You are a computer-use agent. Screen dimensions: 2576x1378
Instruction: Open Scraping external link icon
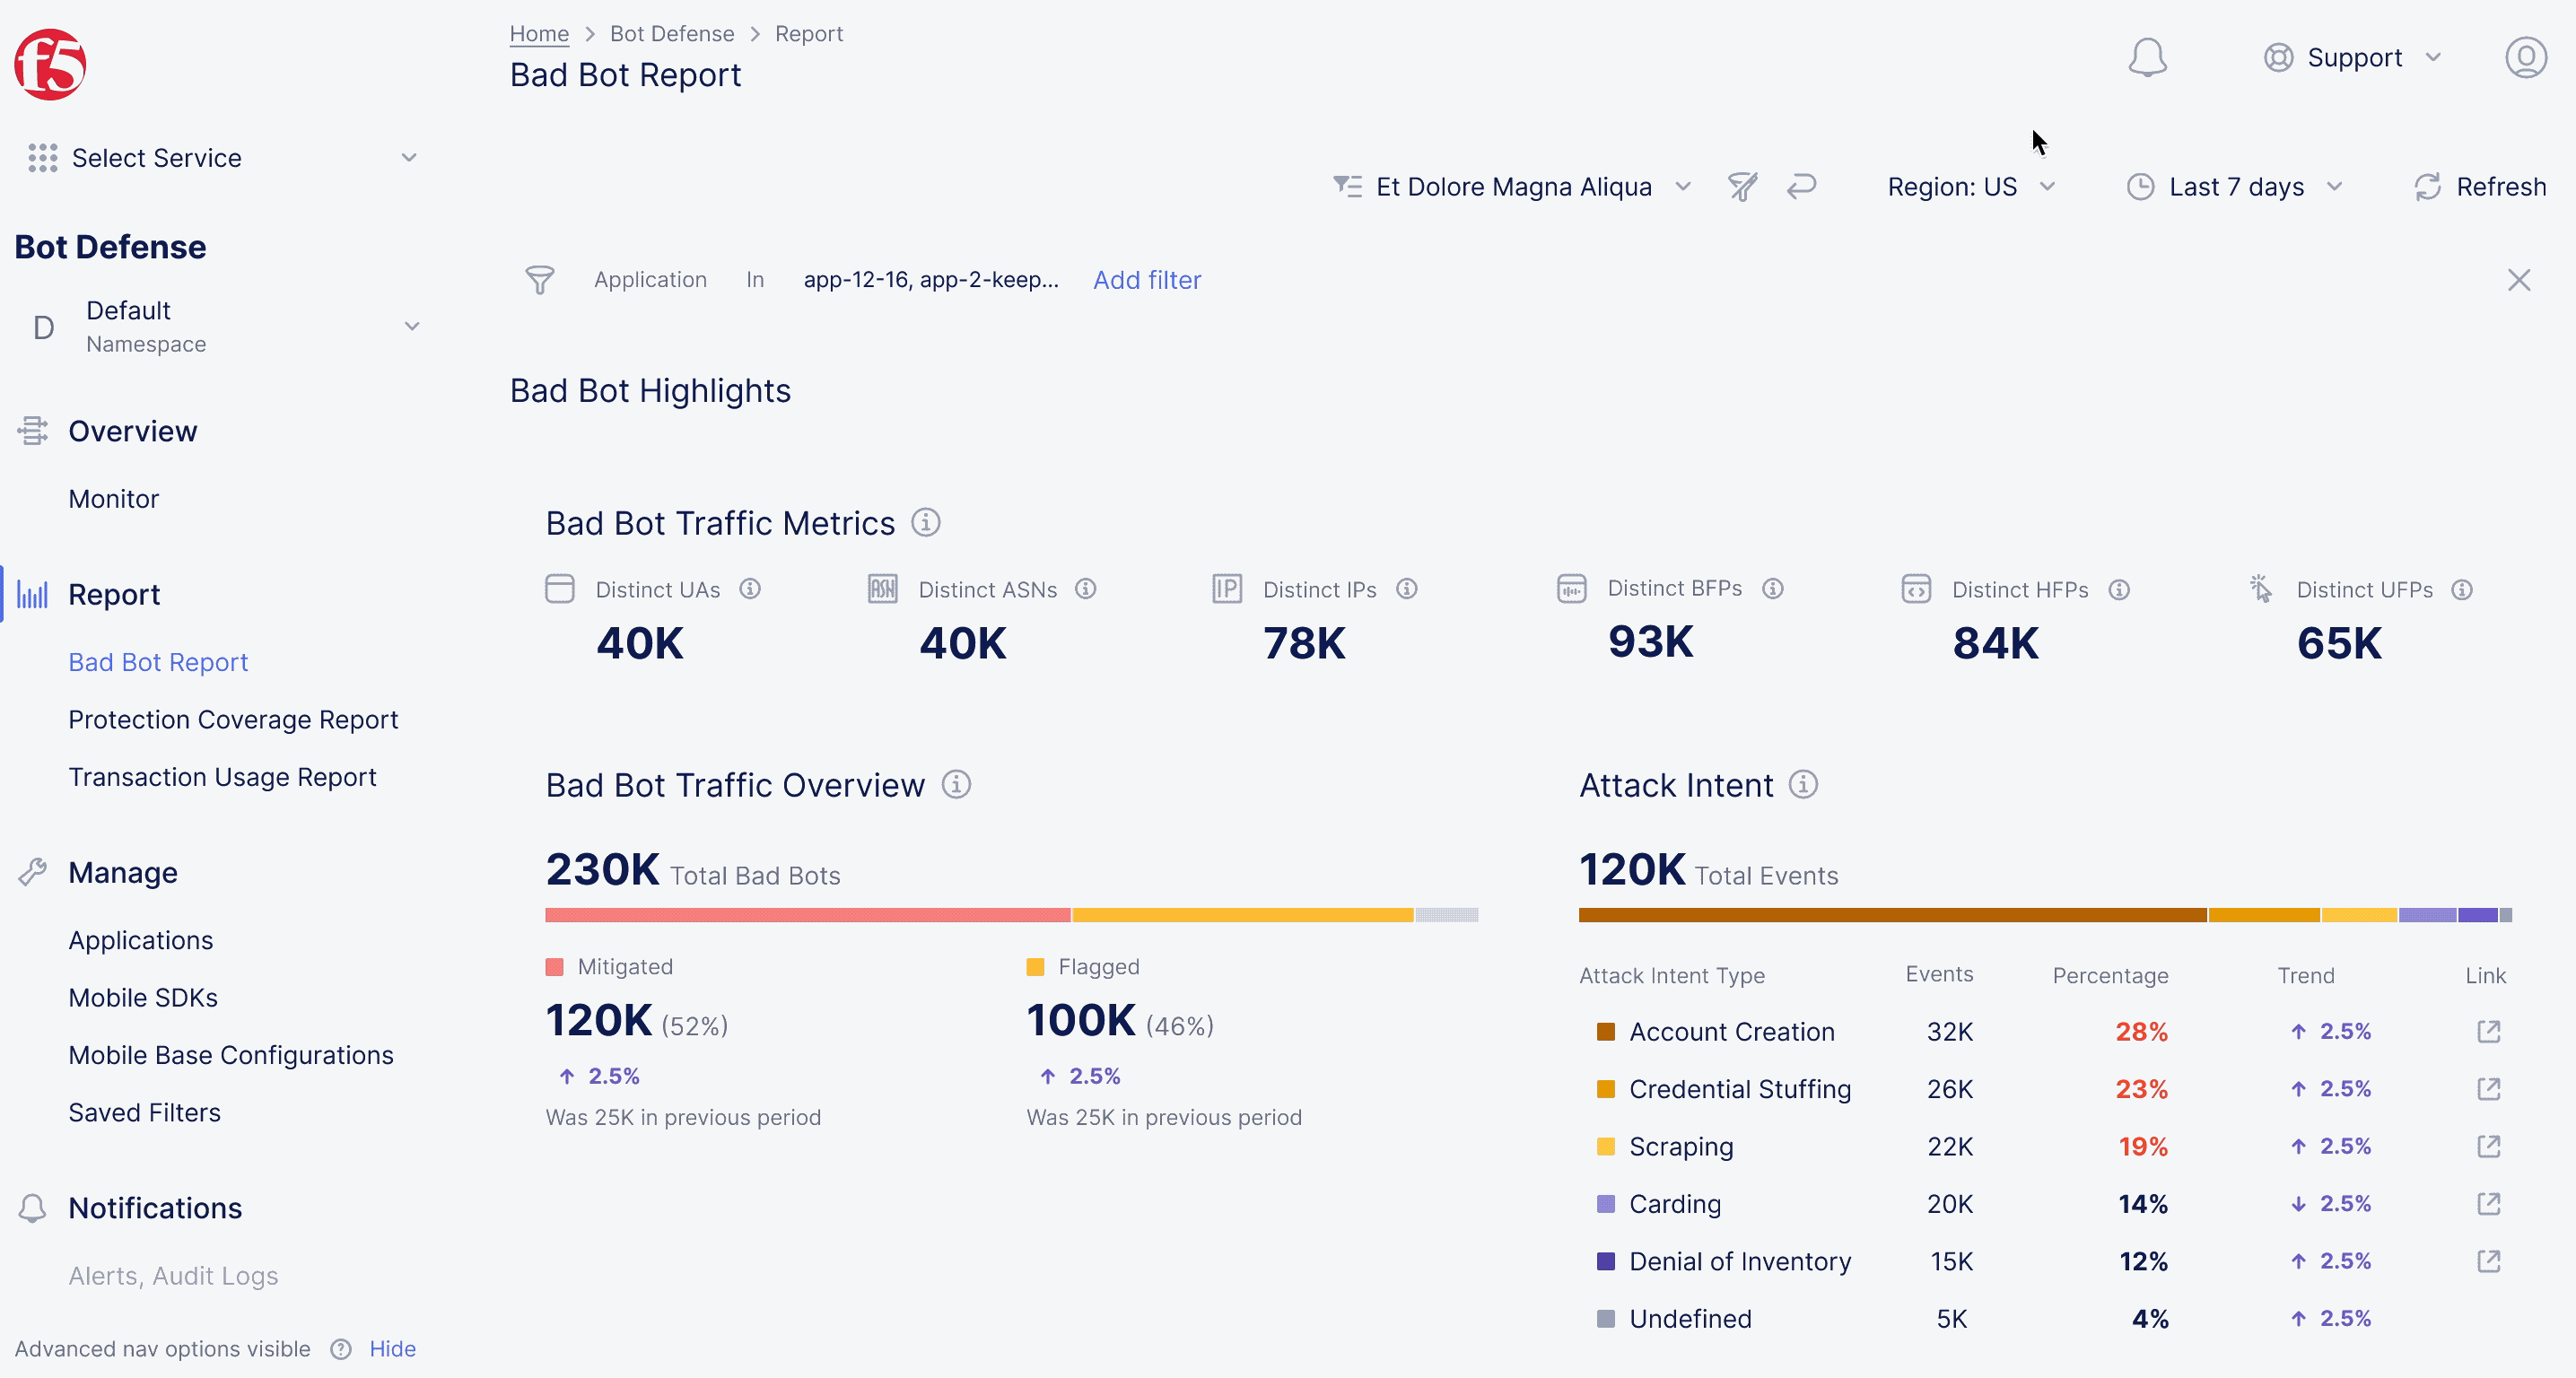[x=2489, y=1146]
